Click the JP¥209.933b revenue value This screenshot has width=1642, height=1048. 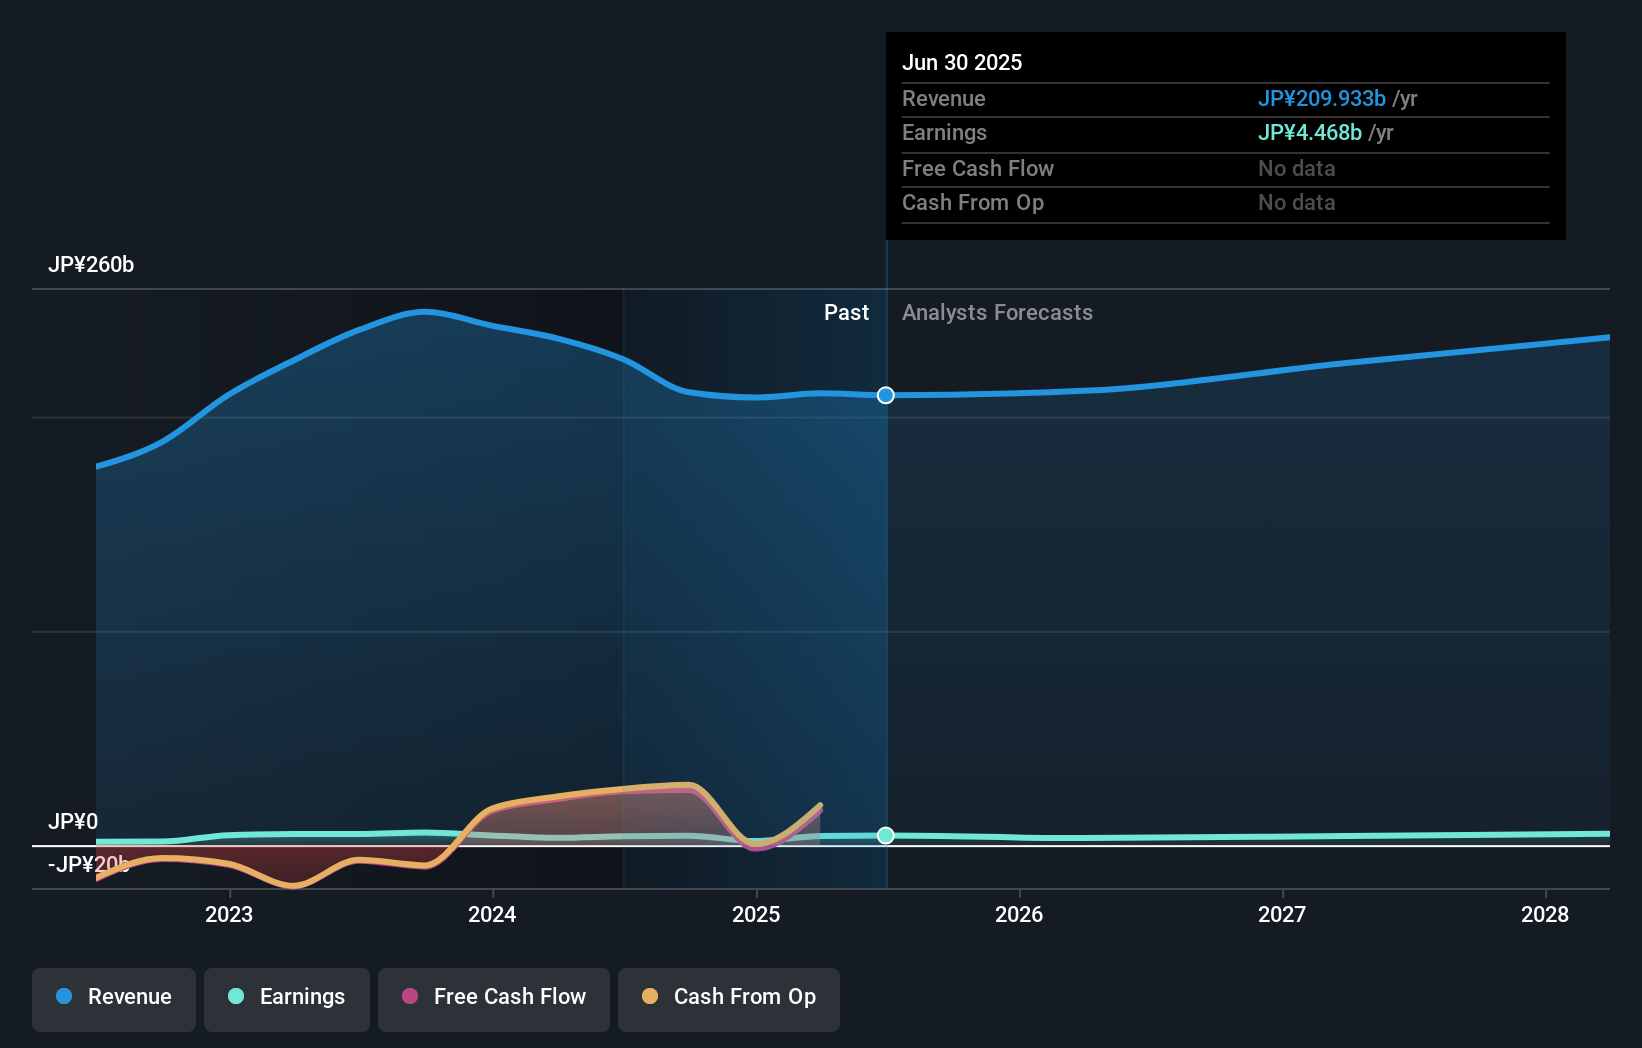(1321, 99)
